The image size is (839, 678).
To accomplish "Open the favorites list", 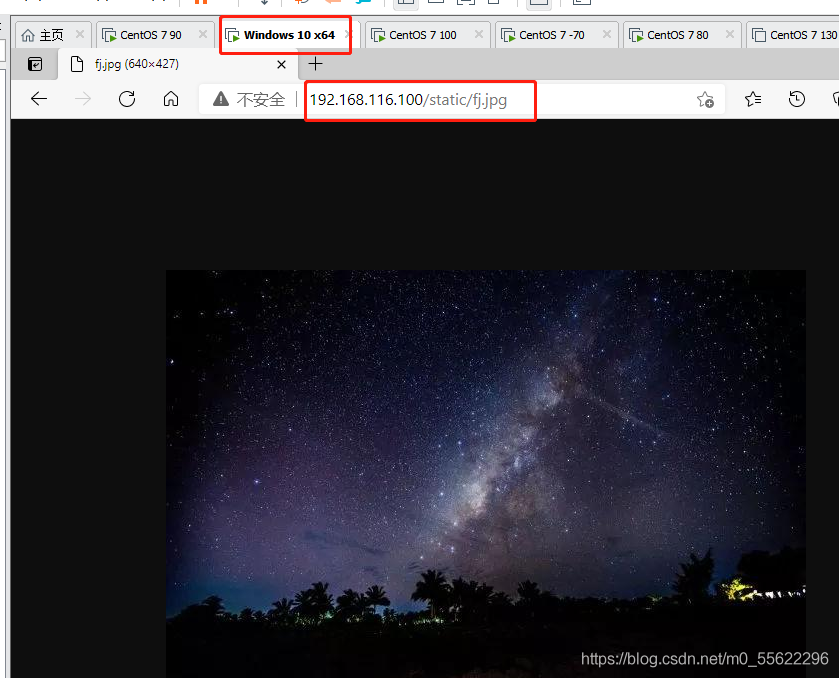I will pos(753,99).
